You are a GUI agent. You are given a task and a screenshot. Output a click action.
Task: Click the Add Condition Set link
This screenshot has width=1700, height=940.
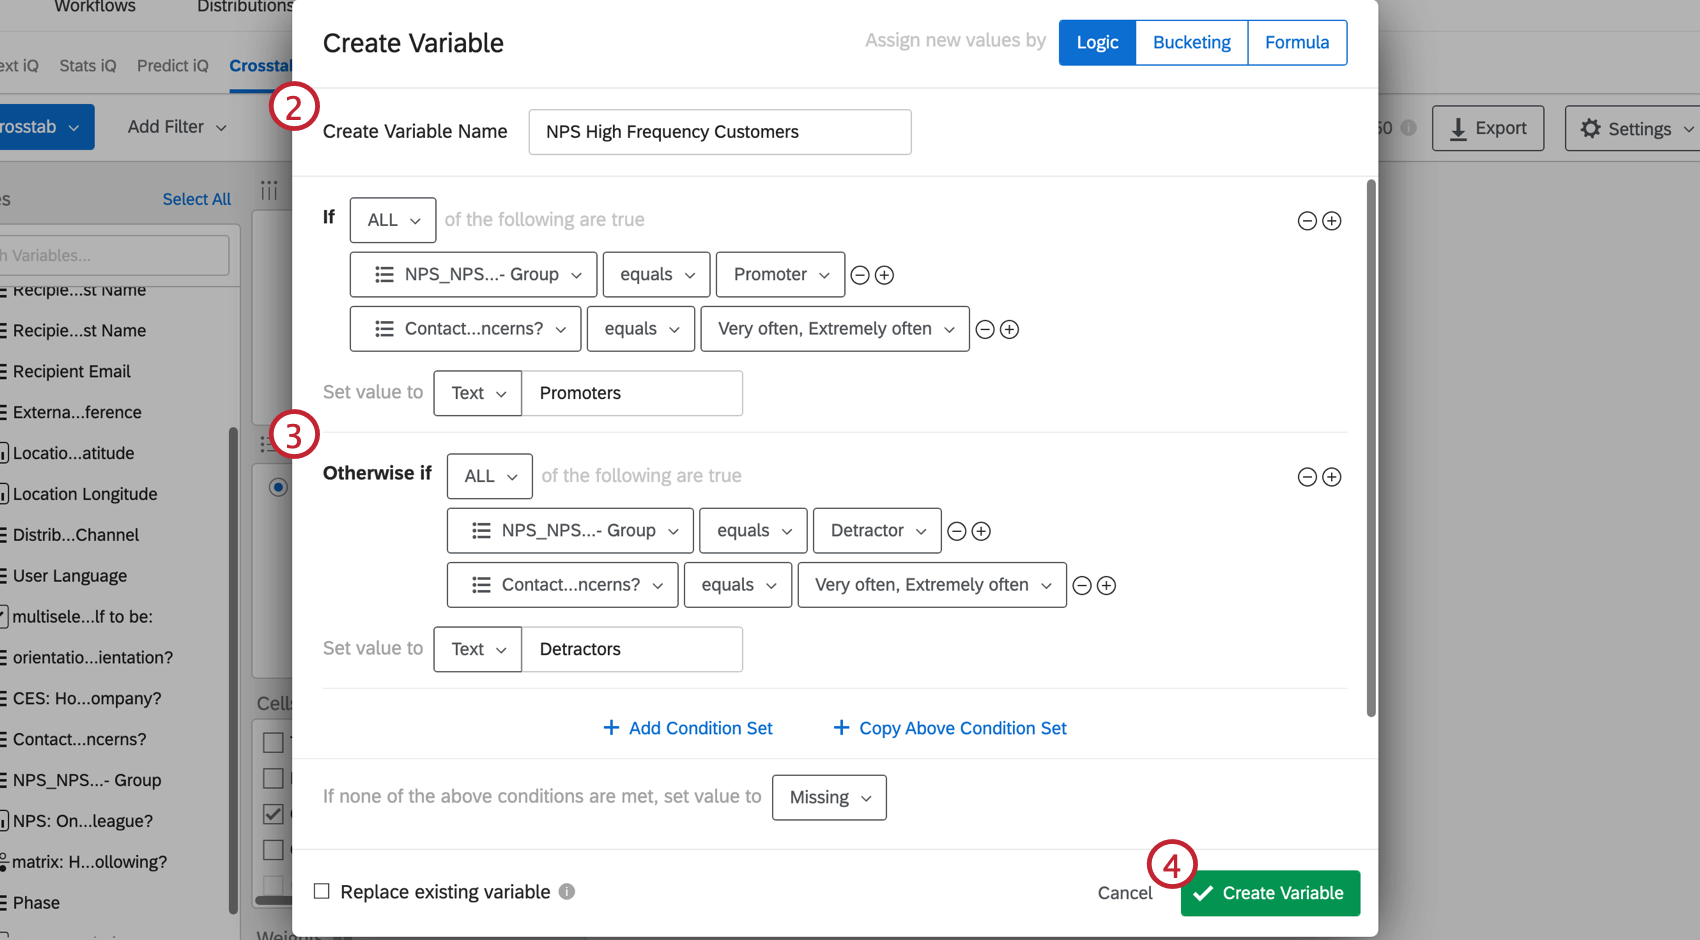point(688,728)
